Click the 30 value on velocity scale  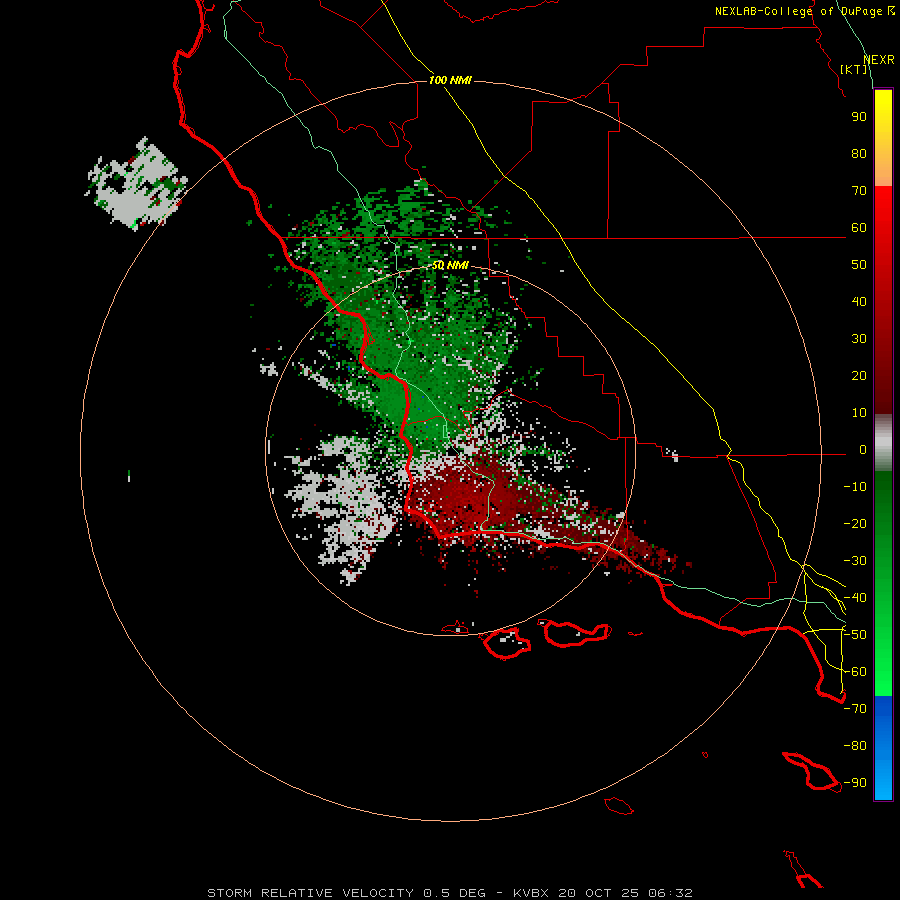859,339
